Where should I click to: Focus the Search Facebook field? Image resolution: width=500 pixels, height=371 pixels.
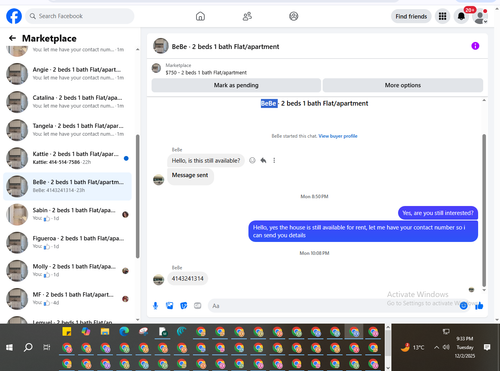click(80, 16)
